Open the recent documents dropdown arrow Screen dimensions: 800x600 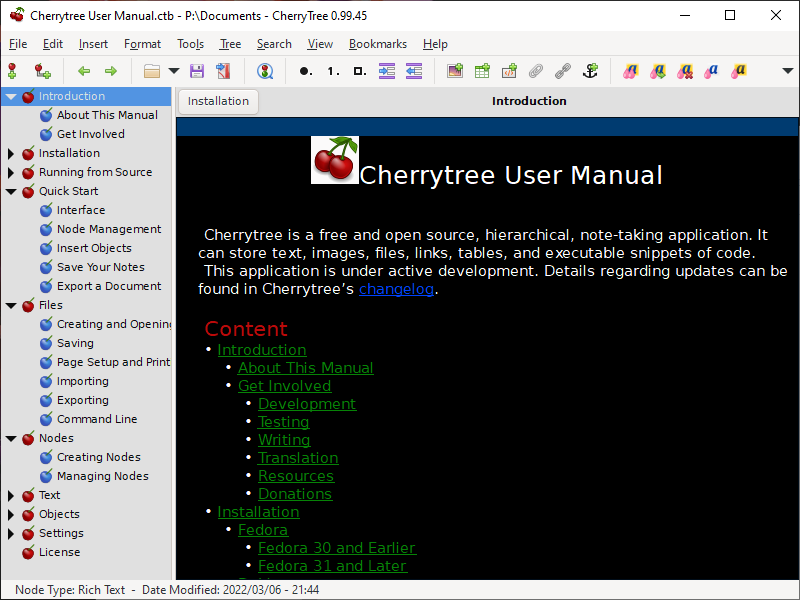[174, 71]
